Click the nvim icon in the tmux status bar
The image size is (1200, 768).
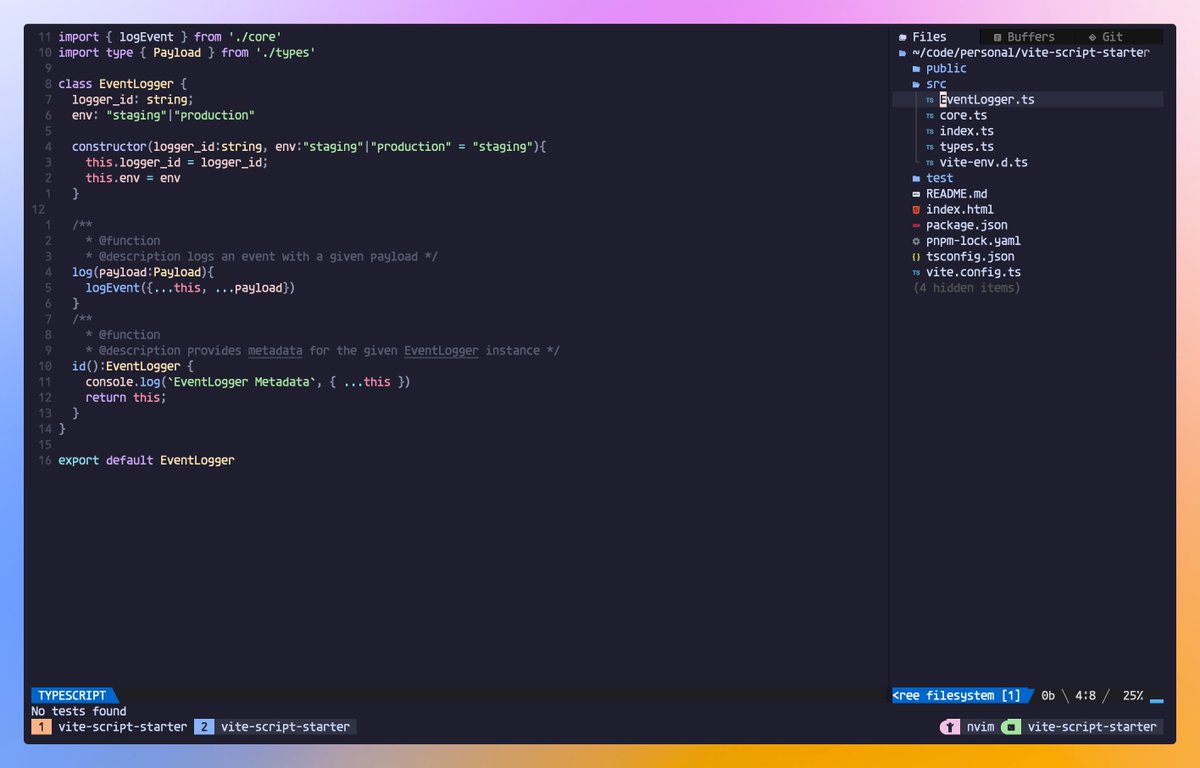pos(949,727)
